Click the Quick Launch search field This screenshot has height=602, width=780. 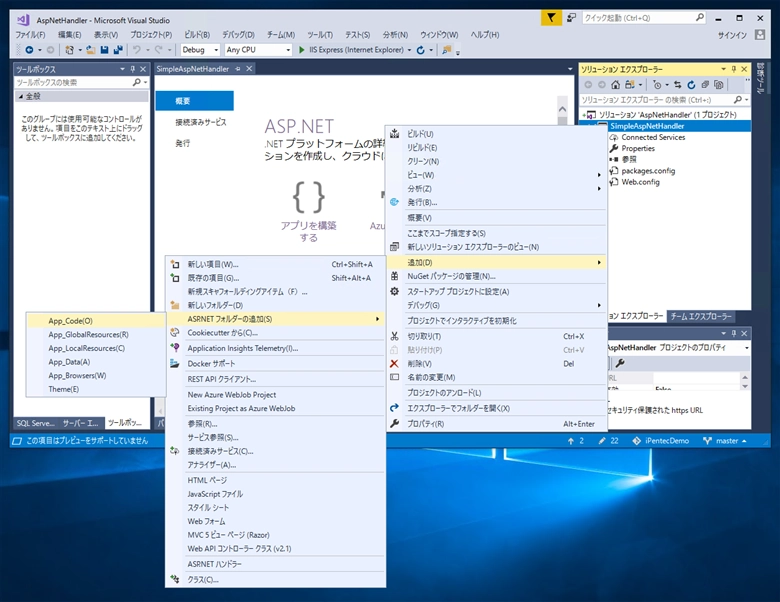click(639, 18)
